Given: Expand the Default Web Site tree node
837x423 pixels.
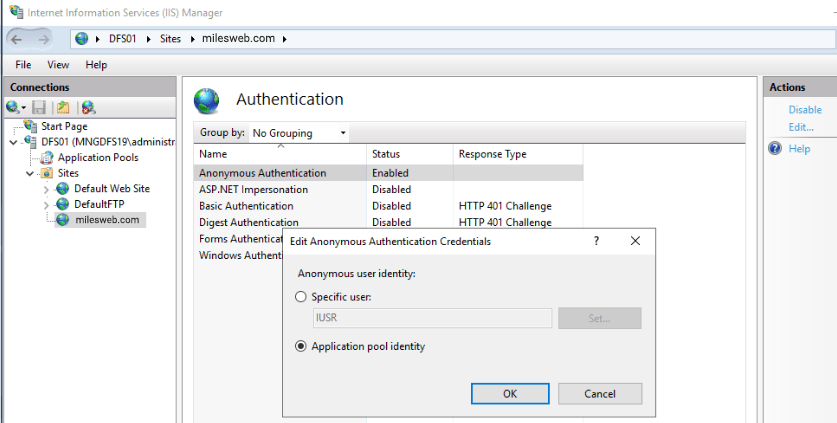Looking at the screenshot, I should click(x=46, y=189).
